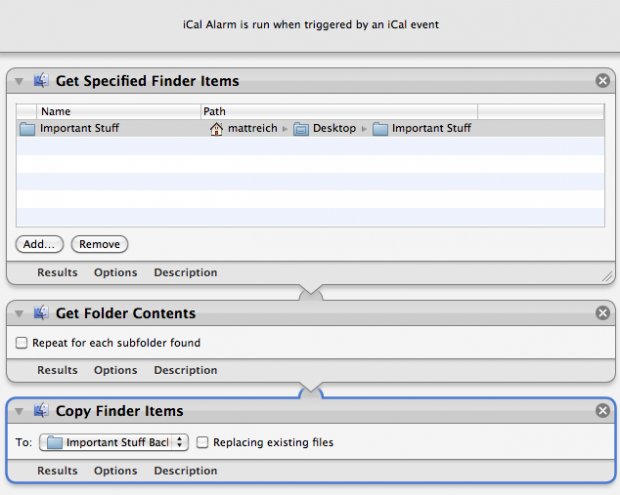
Task: Click Important Stuff at the end of the path
Action: coord(431,128)
